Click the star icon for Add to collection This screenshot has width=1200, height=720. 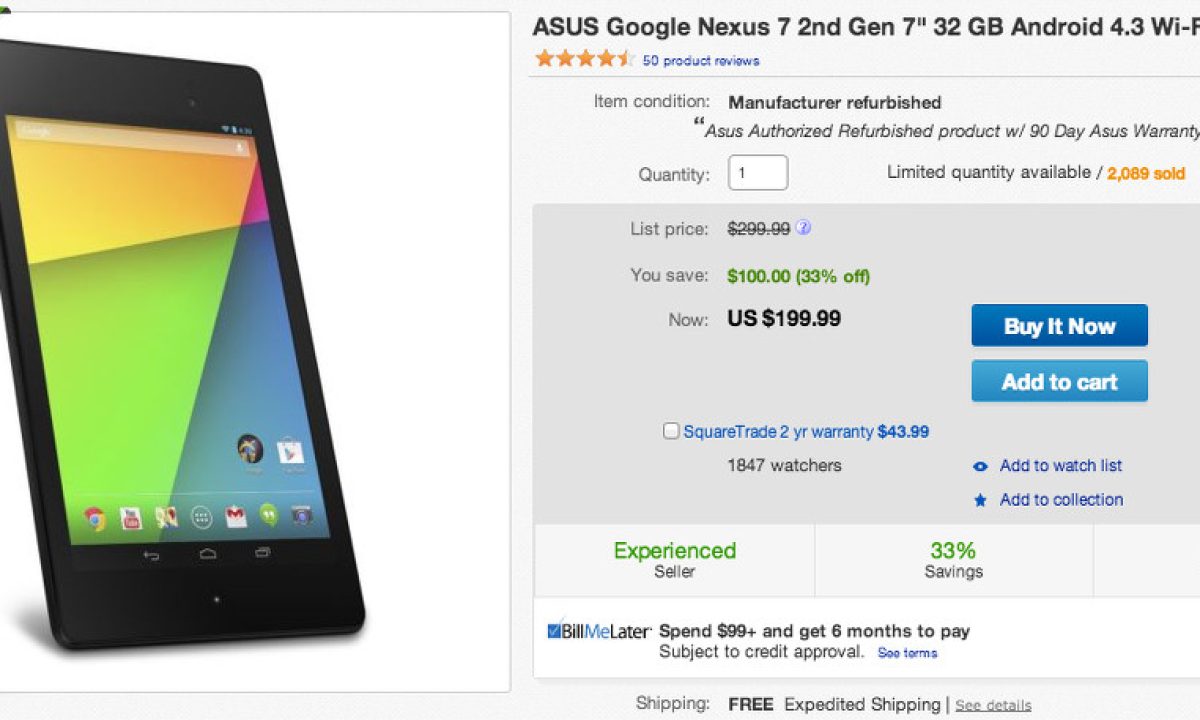[x=981, y=500]
